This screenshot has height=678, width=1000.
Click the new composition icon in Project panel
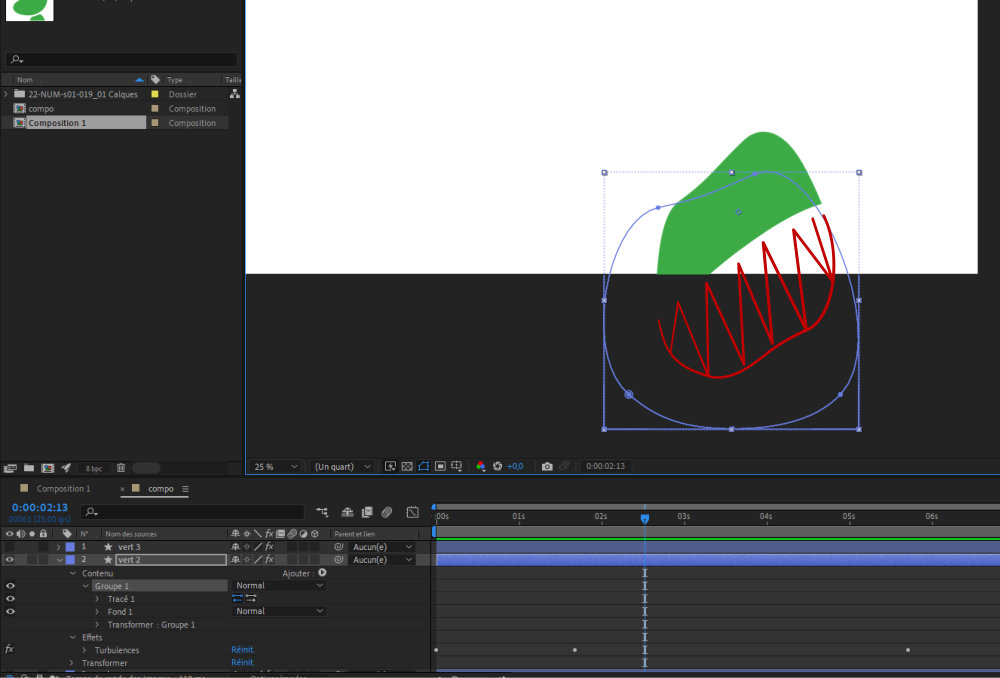click(47, 467)
